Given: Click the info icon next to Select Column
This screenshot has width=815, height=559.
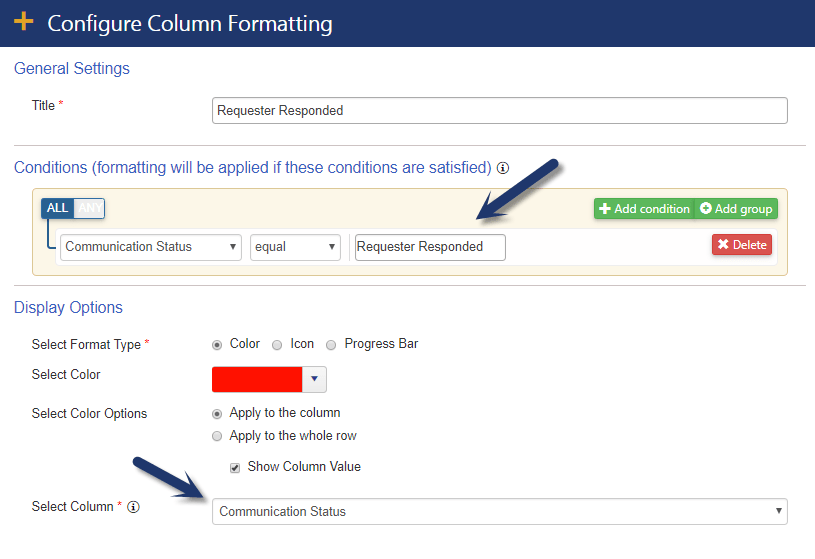Looking at the screenshot, I should [x=134, y=507].
